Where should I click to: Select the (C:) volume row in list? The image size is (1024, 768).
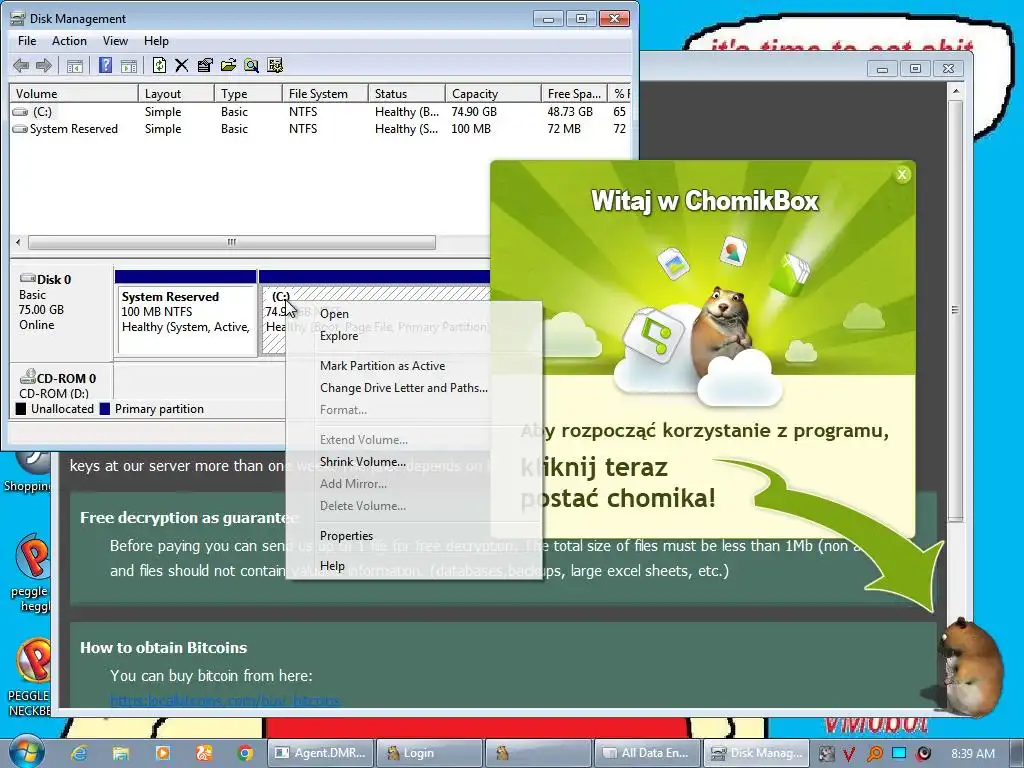point(320,112)
